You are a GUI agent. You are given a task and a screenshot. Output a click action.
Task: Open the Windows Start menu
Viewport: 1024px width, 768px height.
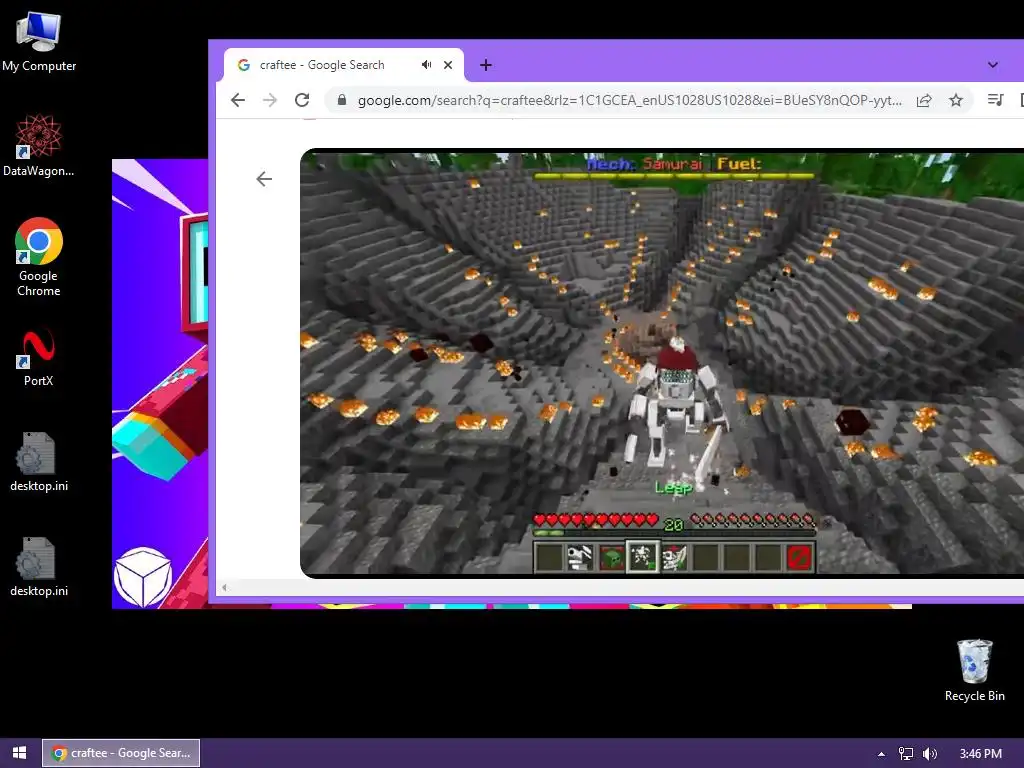20,753
